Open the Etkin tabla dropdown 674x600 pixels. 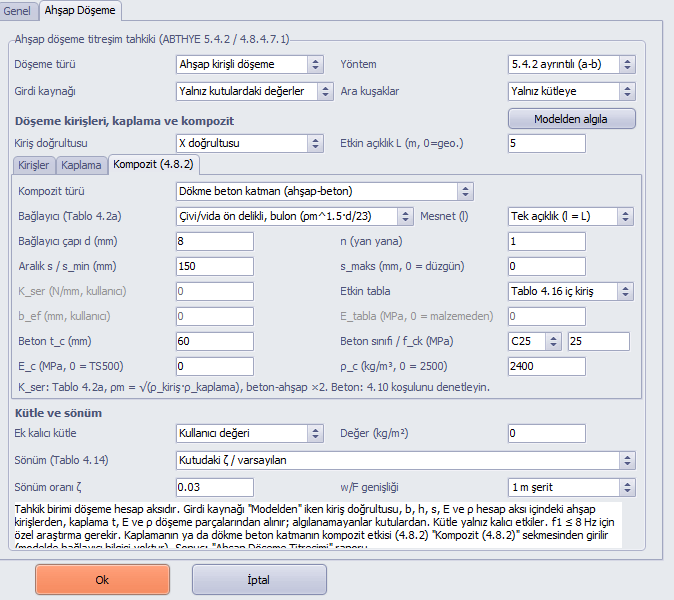click(x=570, y=291)
